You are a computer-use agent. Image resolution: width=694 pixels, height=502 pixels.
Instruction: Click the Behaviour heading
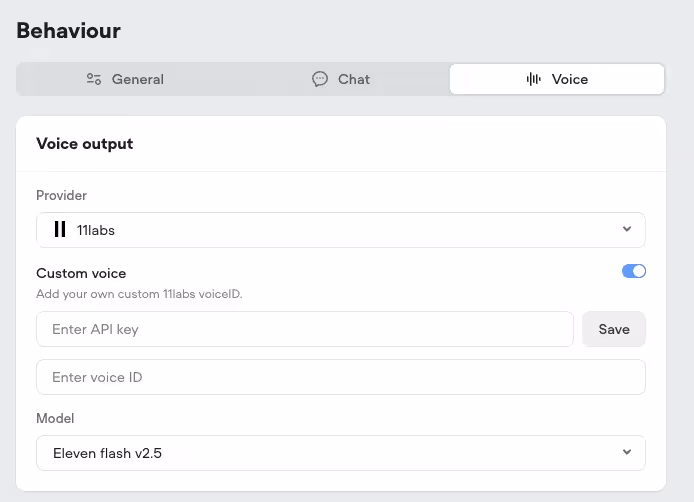(69, 31)
